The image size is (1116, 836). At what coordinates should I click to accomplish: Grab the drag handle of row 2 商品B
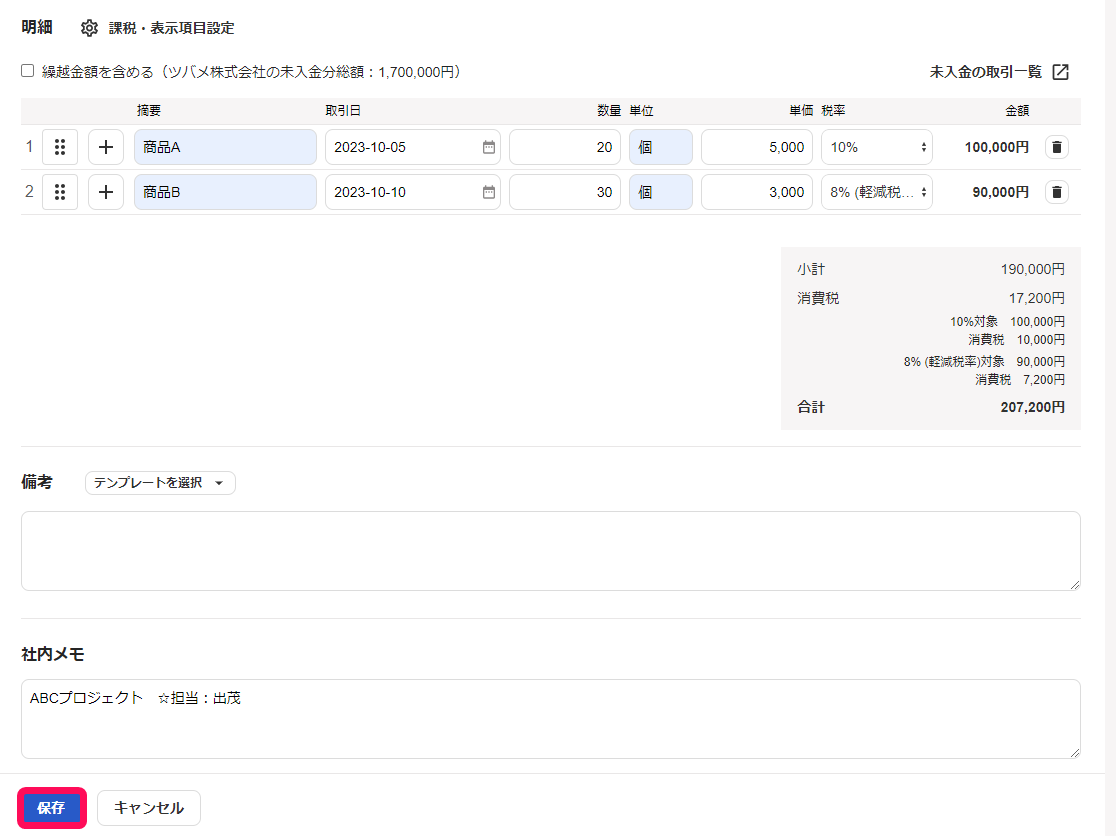point(60,192)
